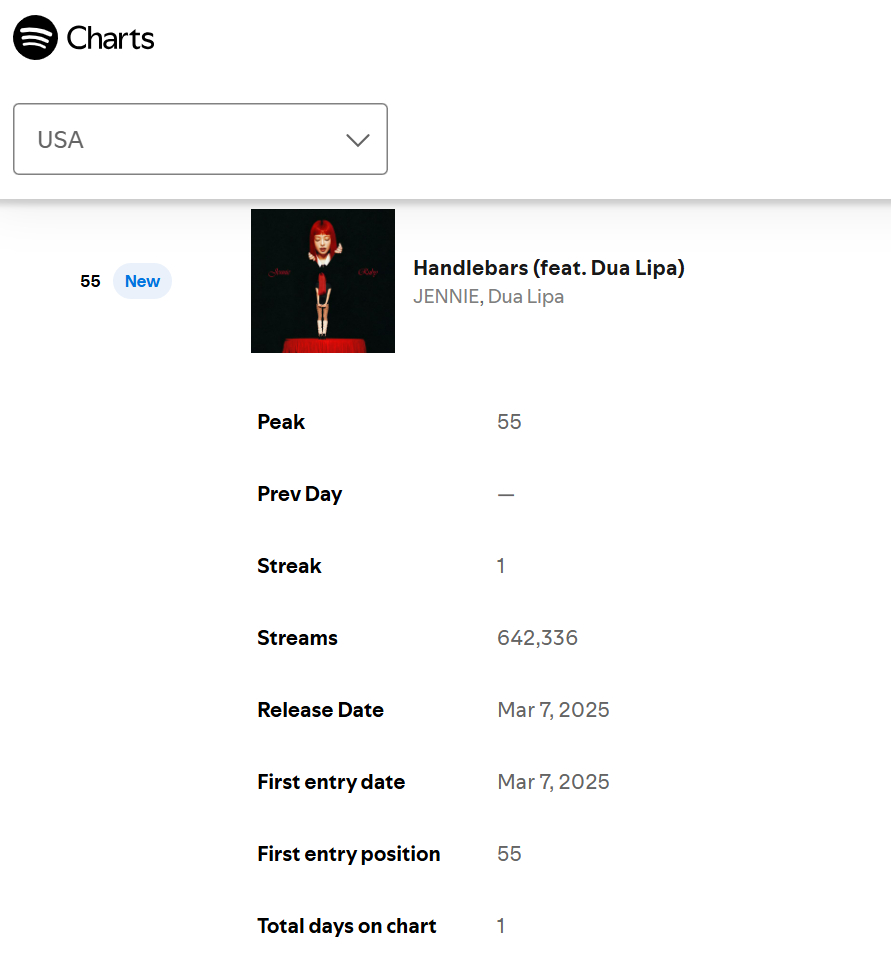Click the 642,336 streams count
This screenshot has height=969, width=891.
pos(537,638)
